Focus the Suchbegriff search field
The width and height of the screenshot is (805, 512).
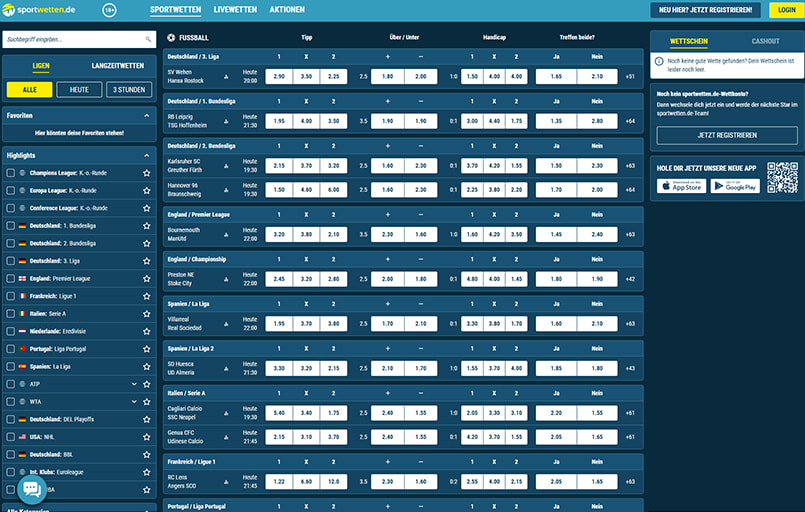79,40
